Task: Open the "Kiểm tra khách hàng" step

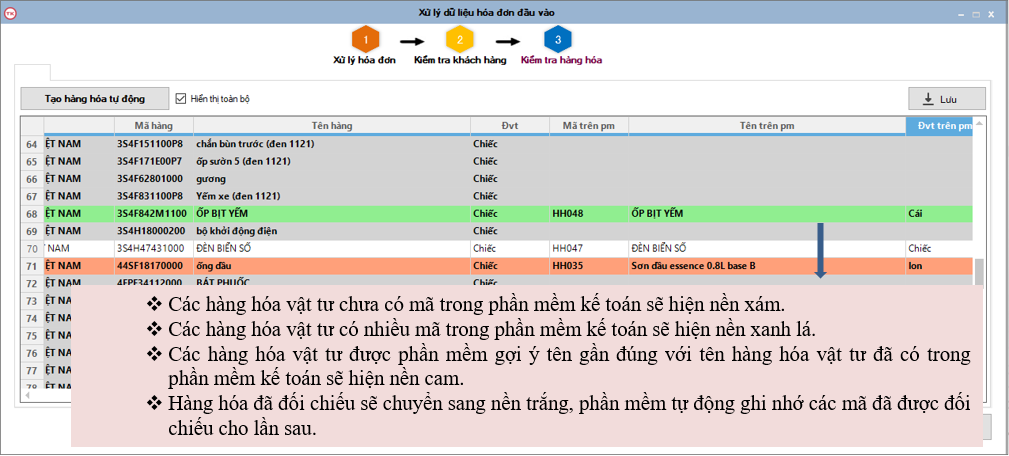Action: [x=461, y=60]
